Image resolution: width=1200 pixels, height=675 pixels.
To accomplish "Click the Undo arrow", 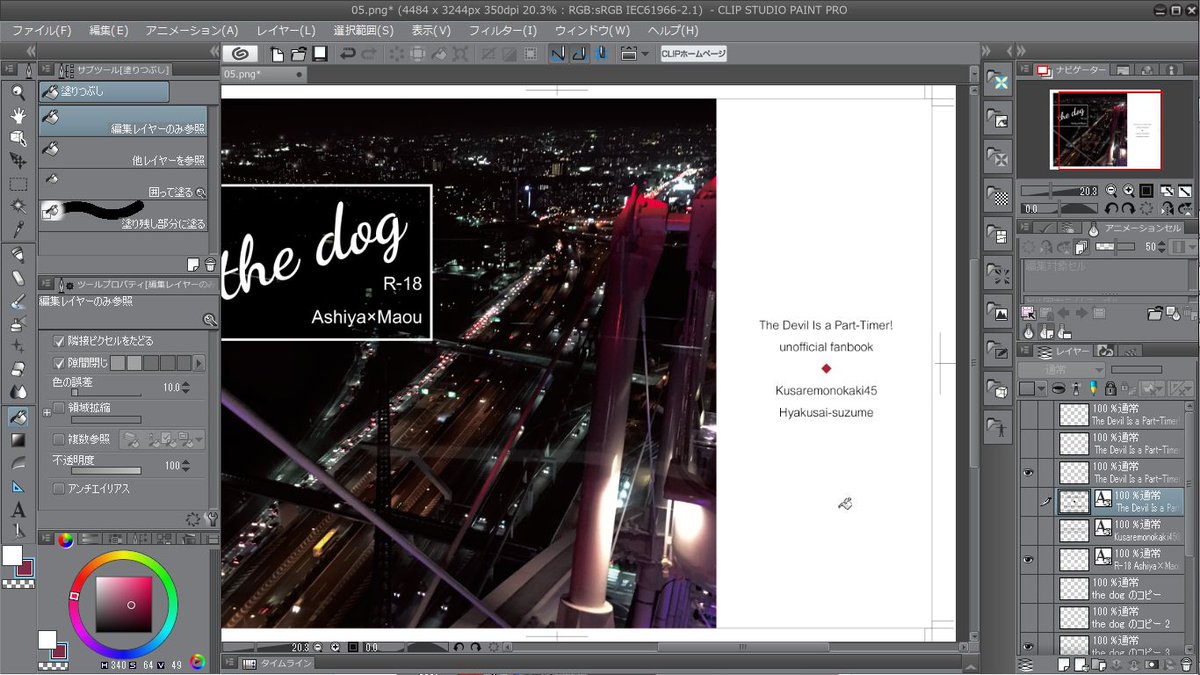I will tap(347, 53).
